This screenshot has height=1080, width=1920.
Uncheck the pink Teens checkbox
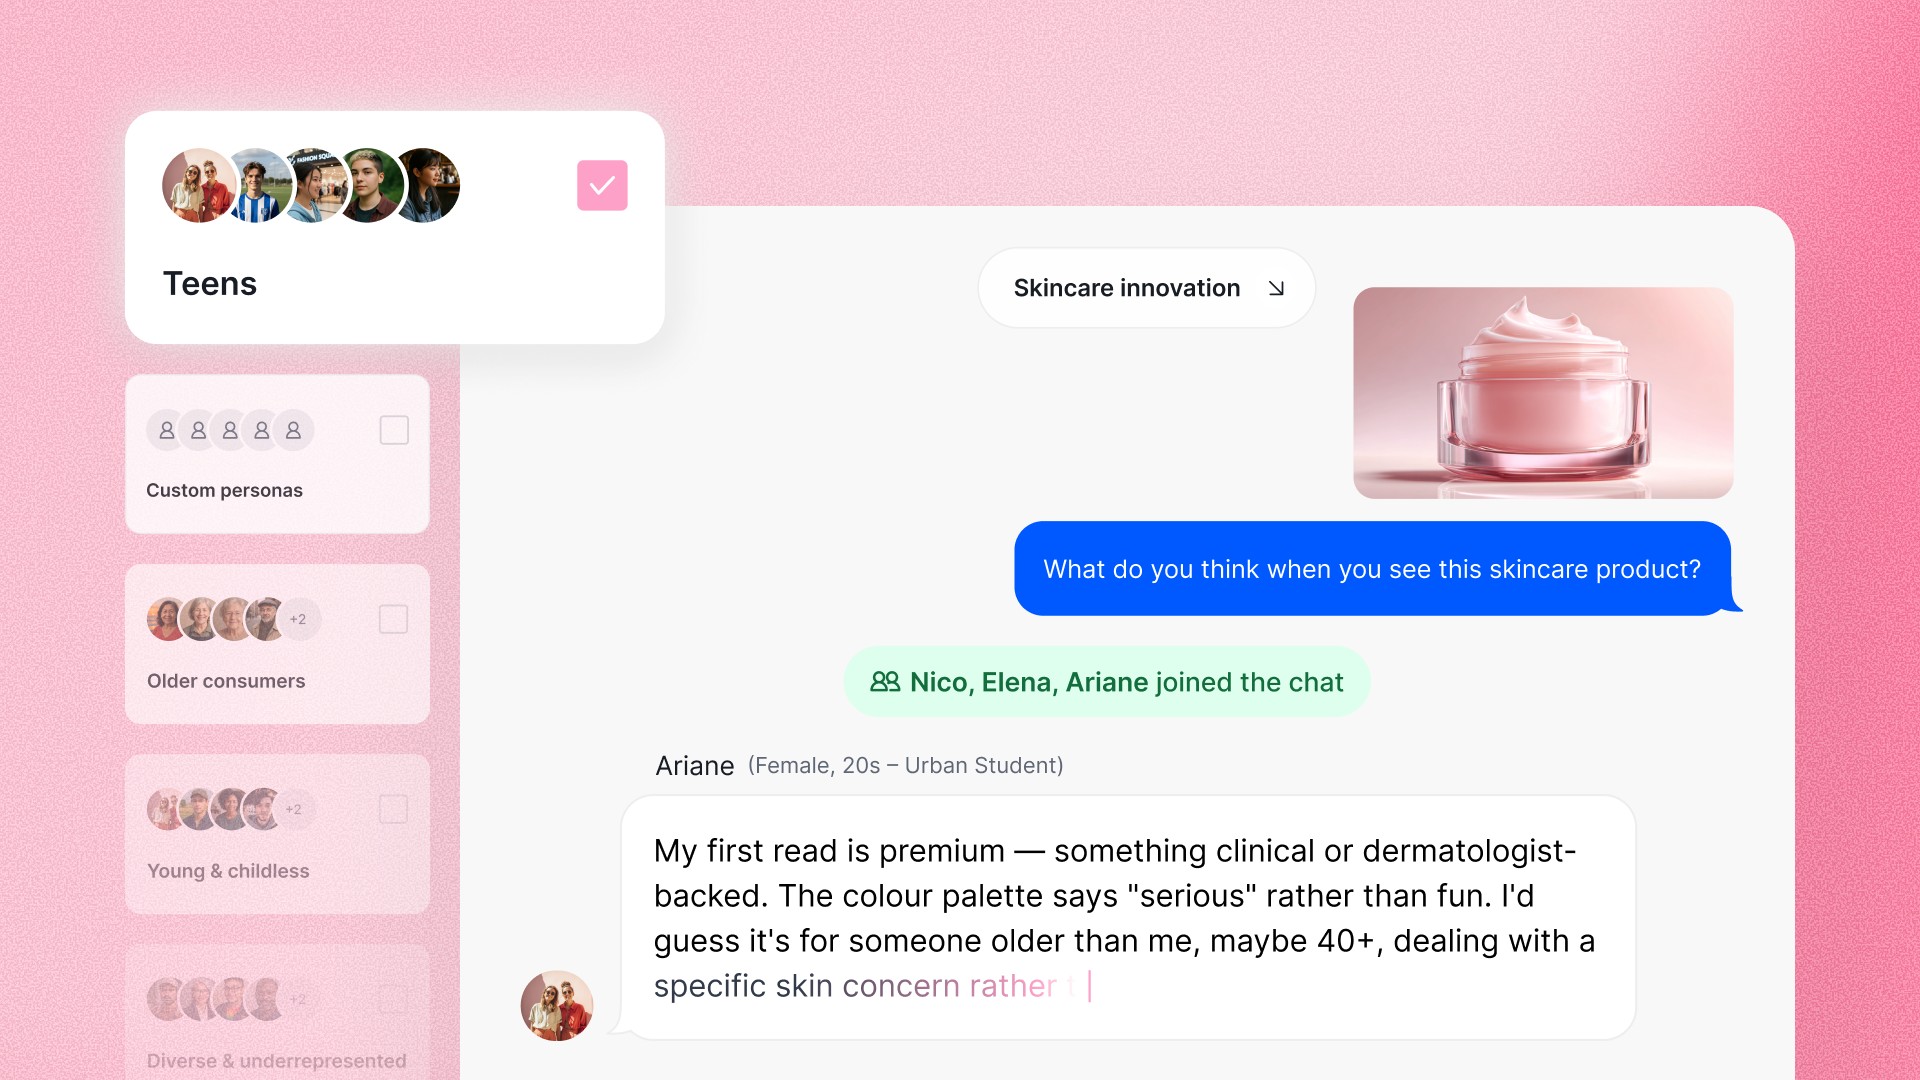602,185
